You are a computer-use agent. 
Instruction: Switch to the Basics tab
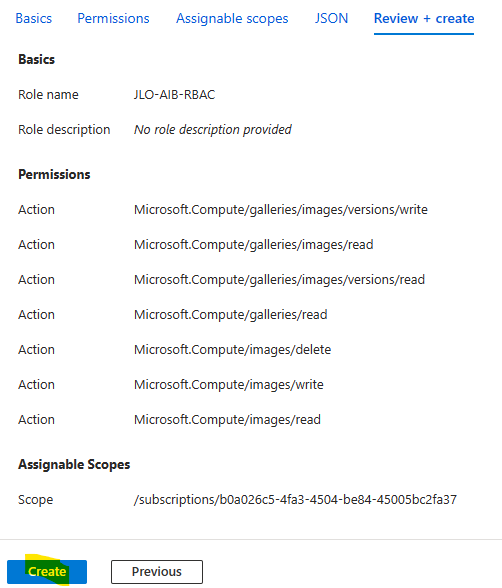33,18
